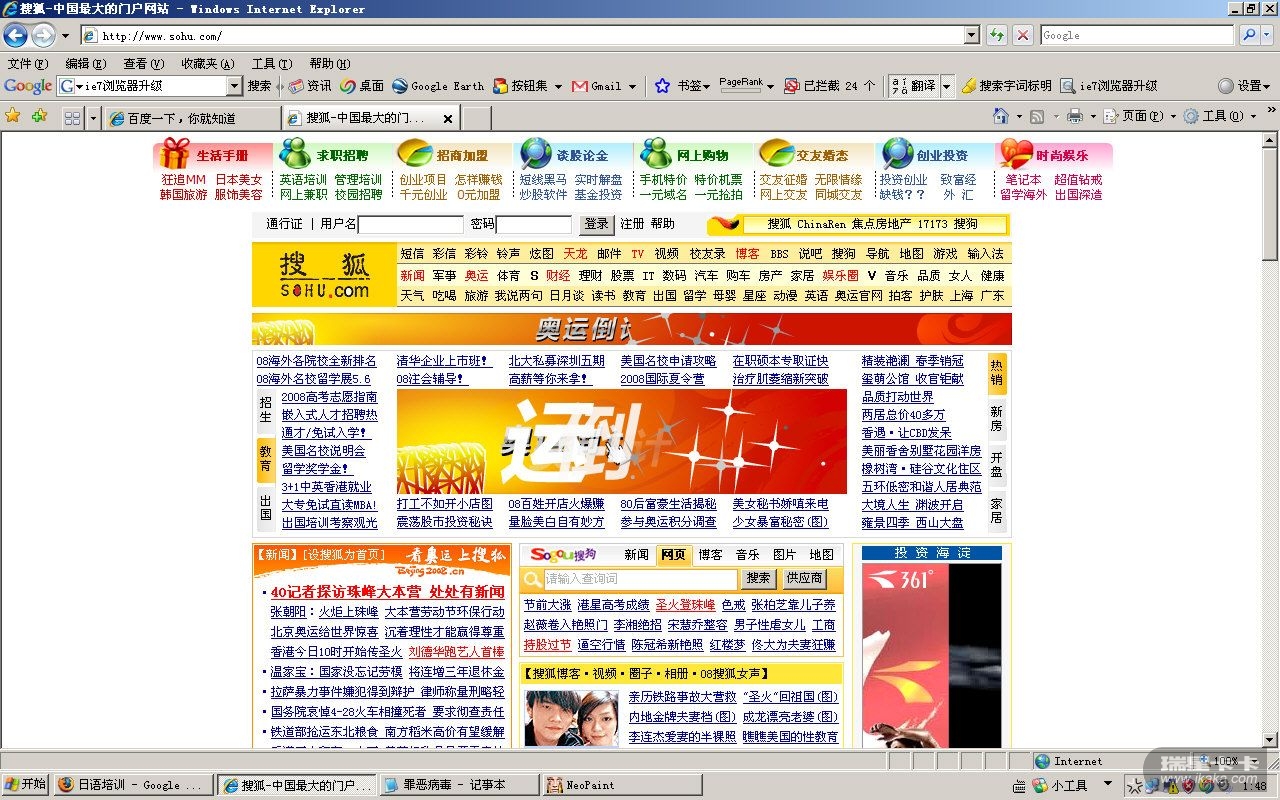
Task: Refresh the page with the green arrows icon
Action: pyautogui.click(x=997, y=35)
